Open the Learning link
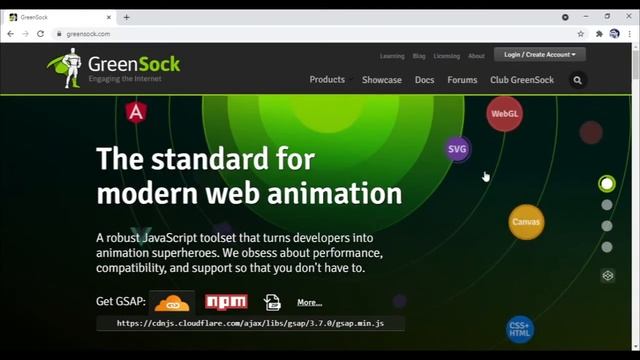The height and width of the screenshot is (360, 640). coord(392,56)
